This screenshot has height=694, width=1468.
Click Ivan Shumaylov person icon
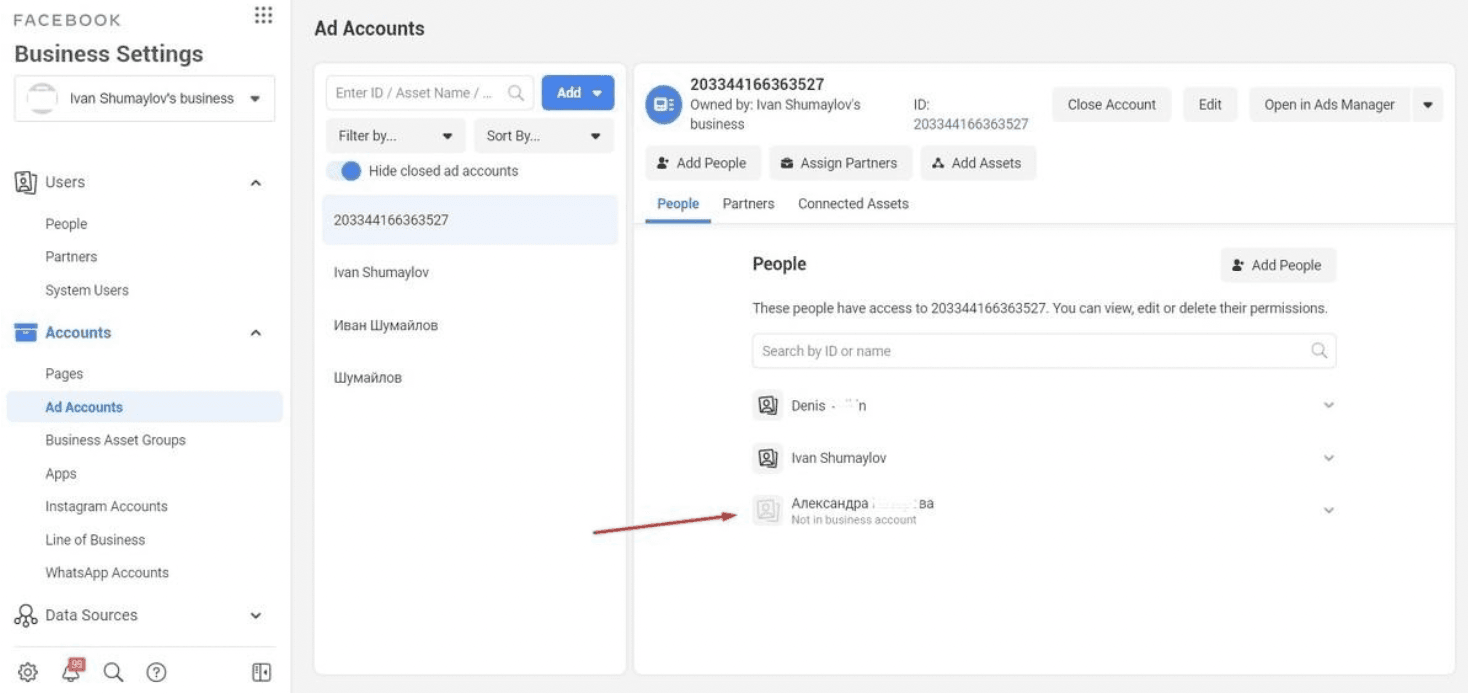[x=767, y=458]
